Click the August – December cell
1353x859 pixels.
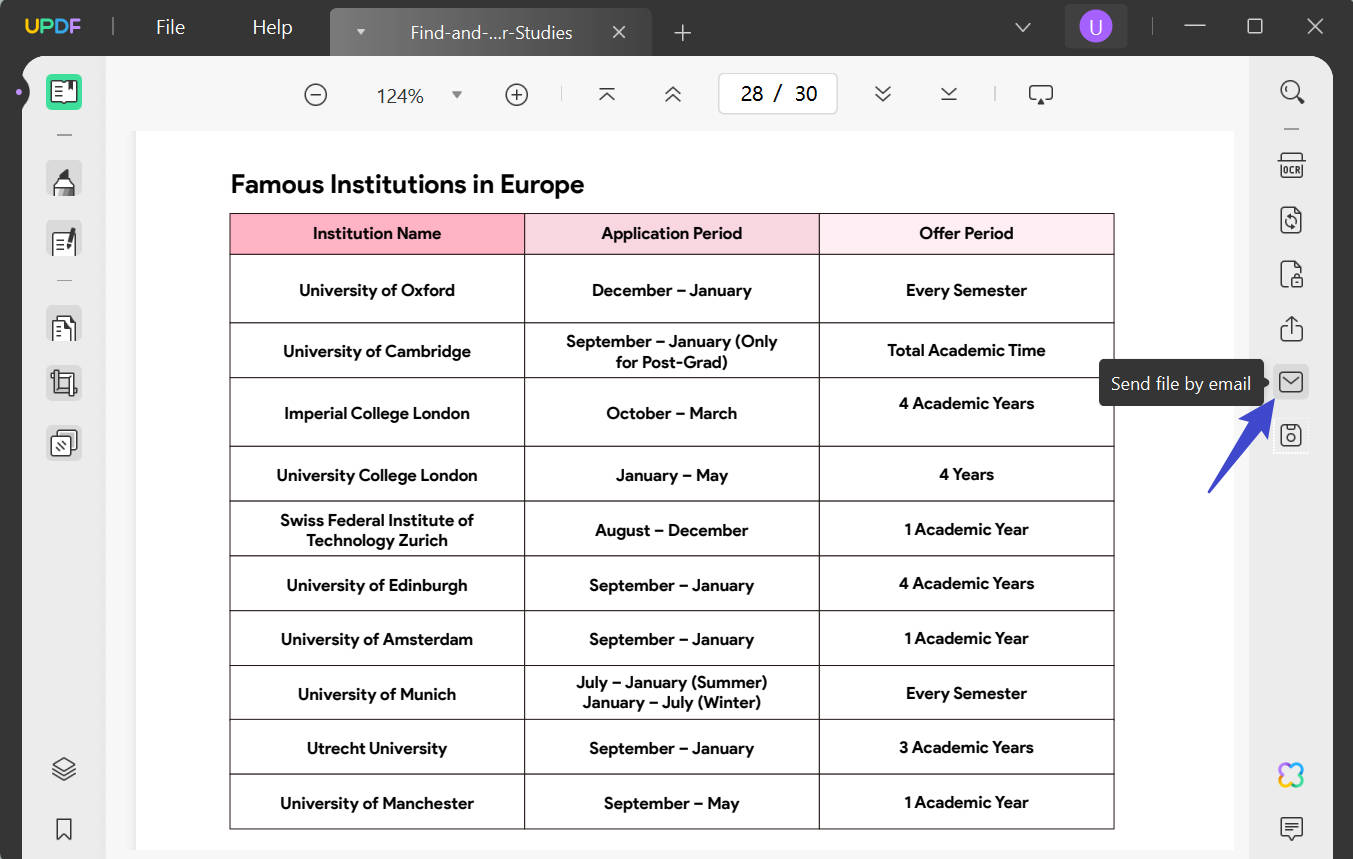tap(672, 530)
